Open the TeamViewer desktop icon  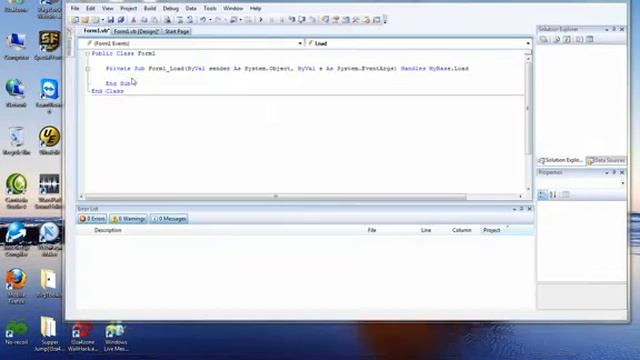[x=49, y=96]
